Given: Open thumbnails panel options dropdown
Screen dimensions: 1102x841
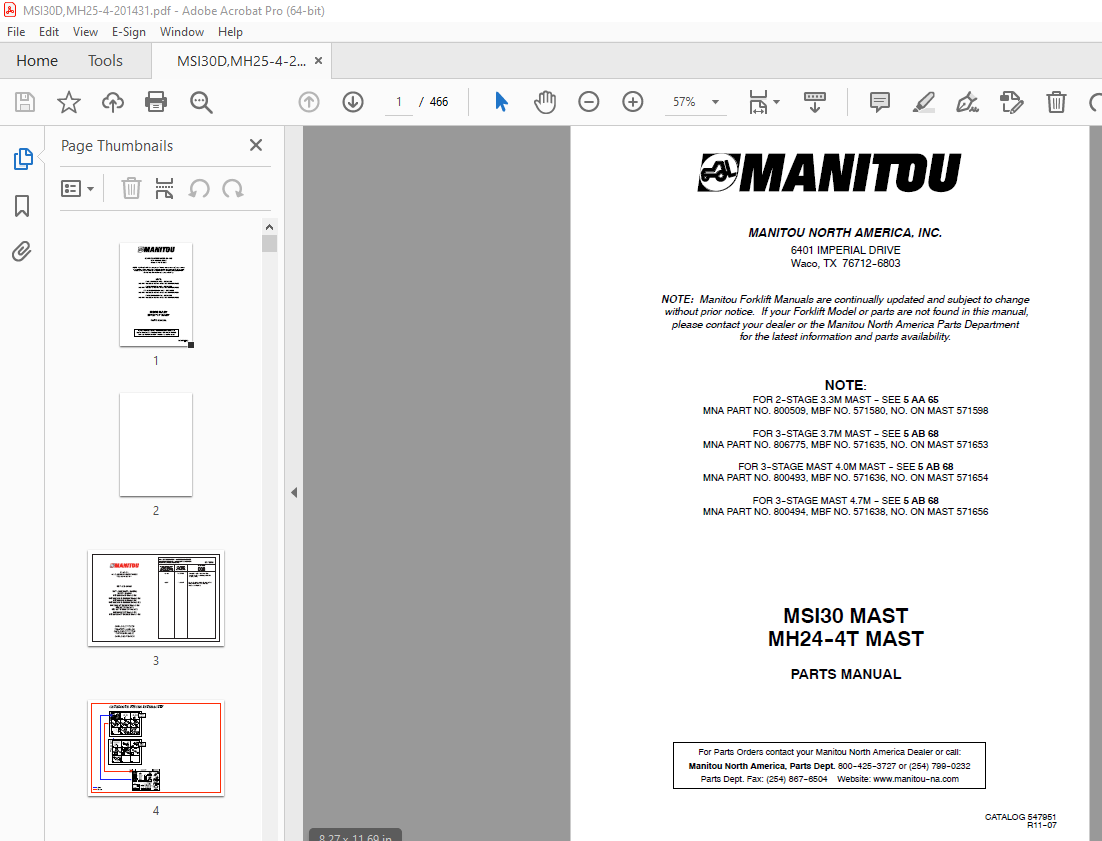Looking at the screenshot, I should (77, 188).
